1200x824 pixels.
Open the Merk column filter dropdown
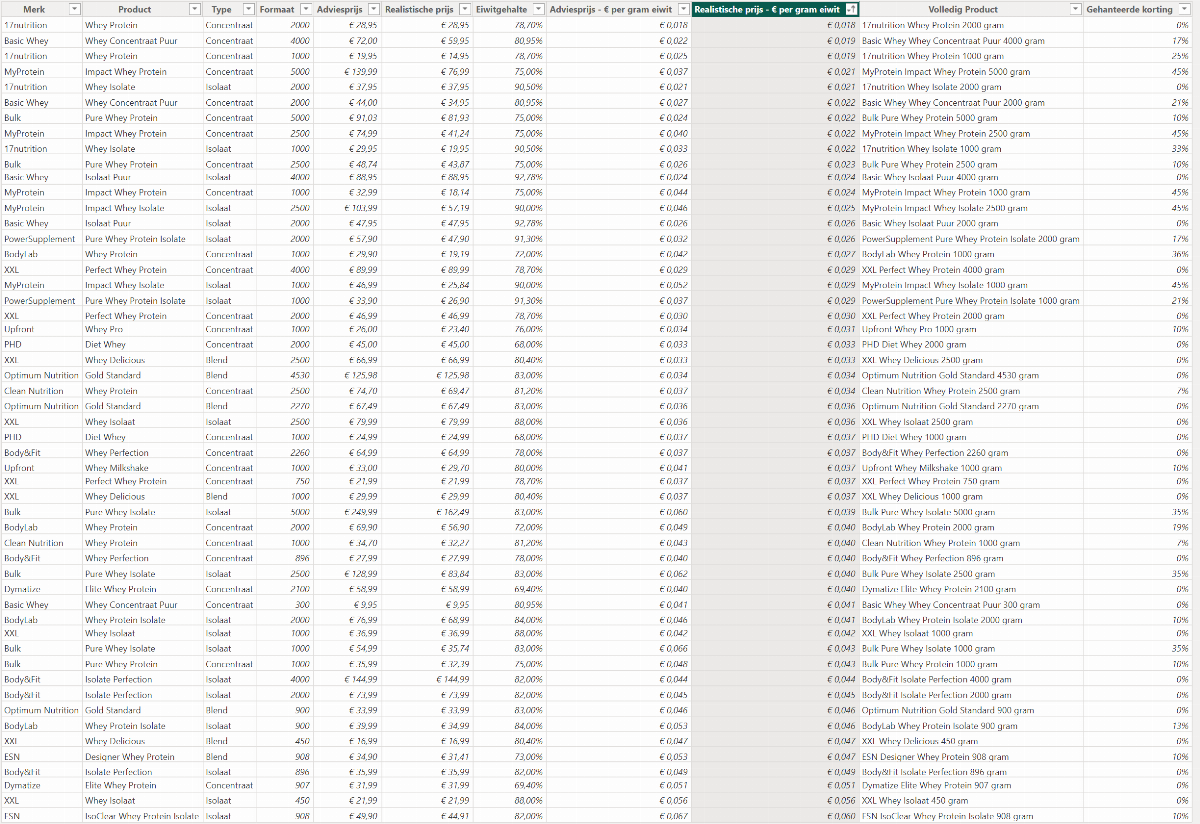click(x=74, y=9)
